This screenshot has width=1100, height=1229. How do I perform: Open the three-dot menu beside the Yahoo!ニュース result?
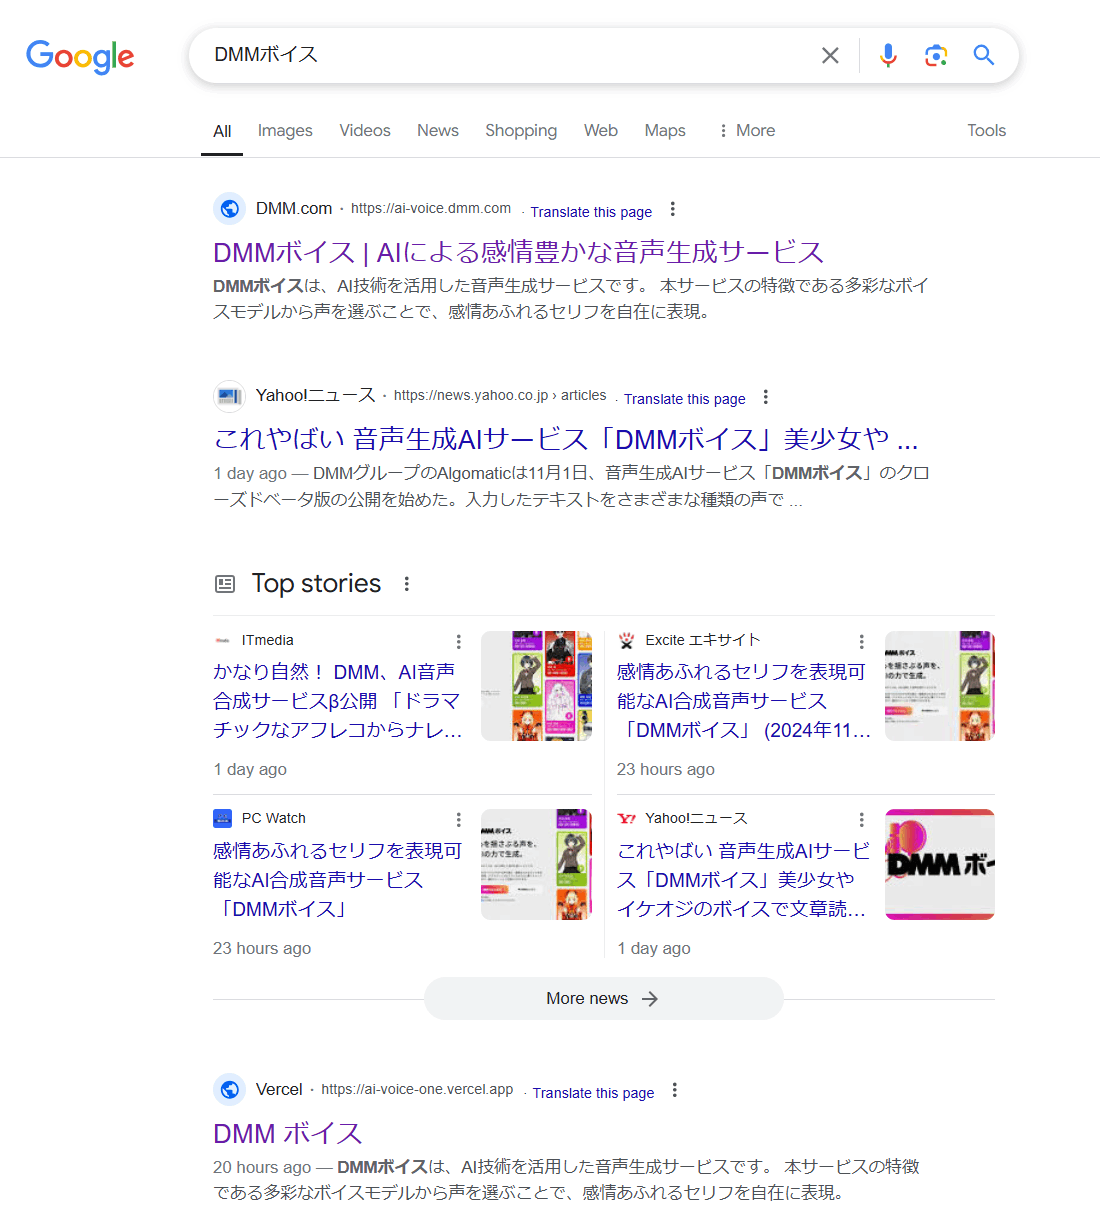(766, 397)
